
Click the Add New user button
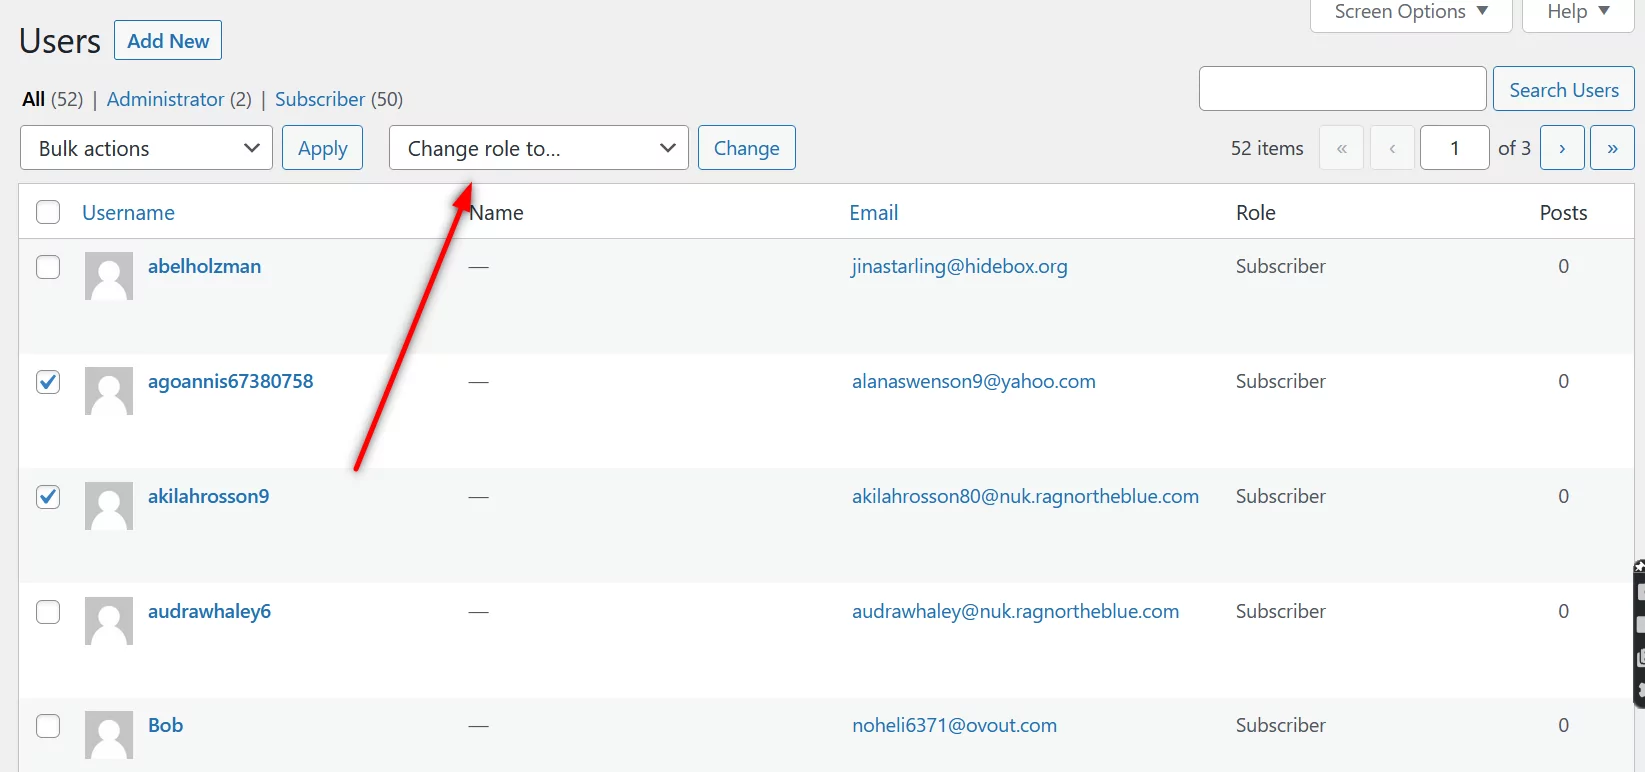pyautogui.click(x=168, y=41)
